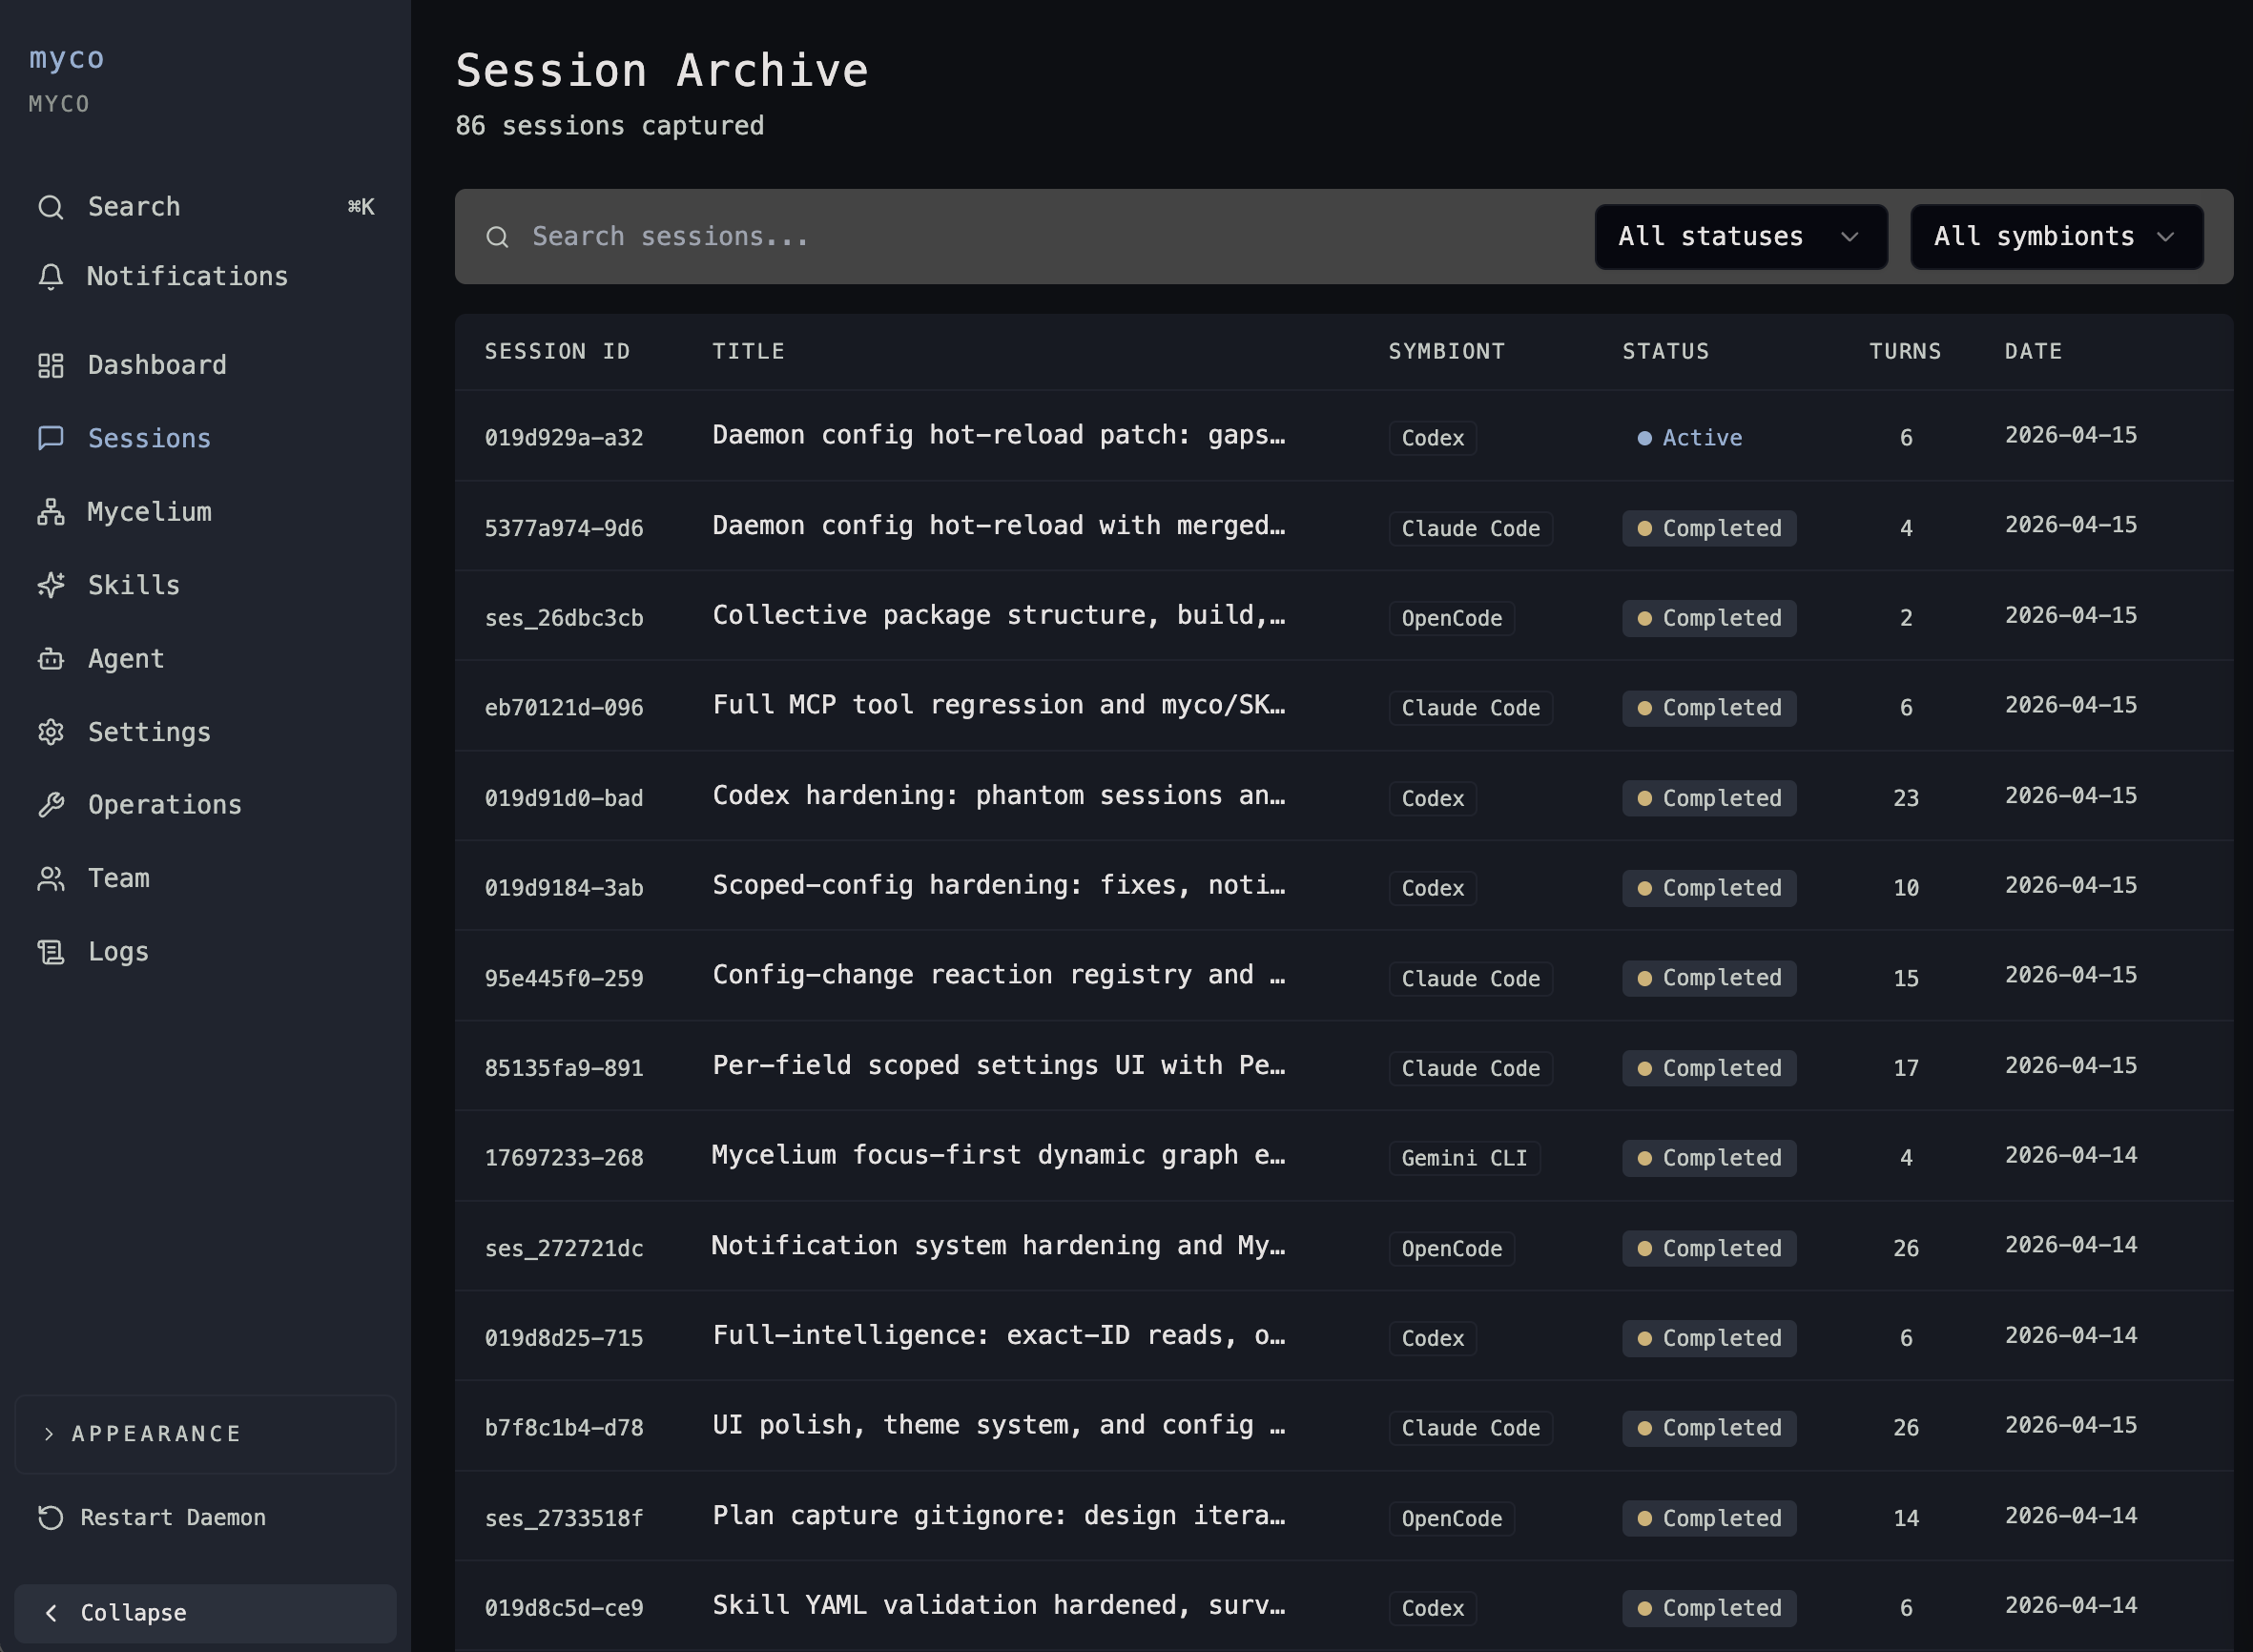Click the Skills sparkle icon
The height and width of the screenshot is (1652, 2253).
click(51, 585)
